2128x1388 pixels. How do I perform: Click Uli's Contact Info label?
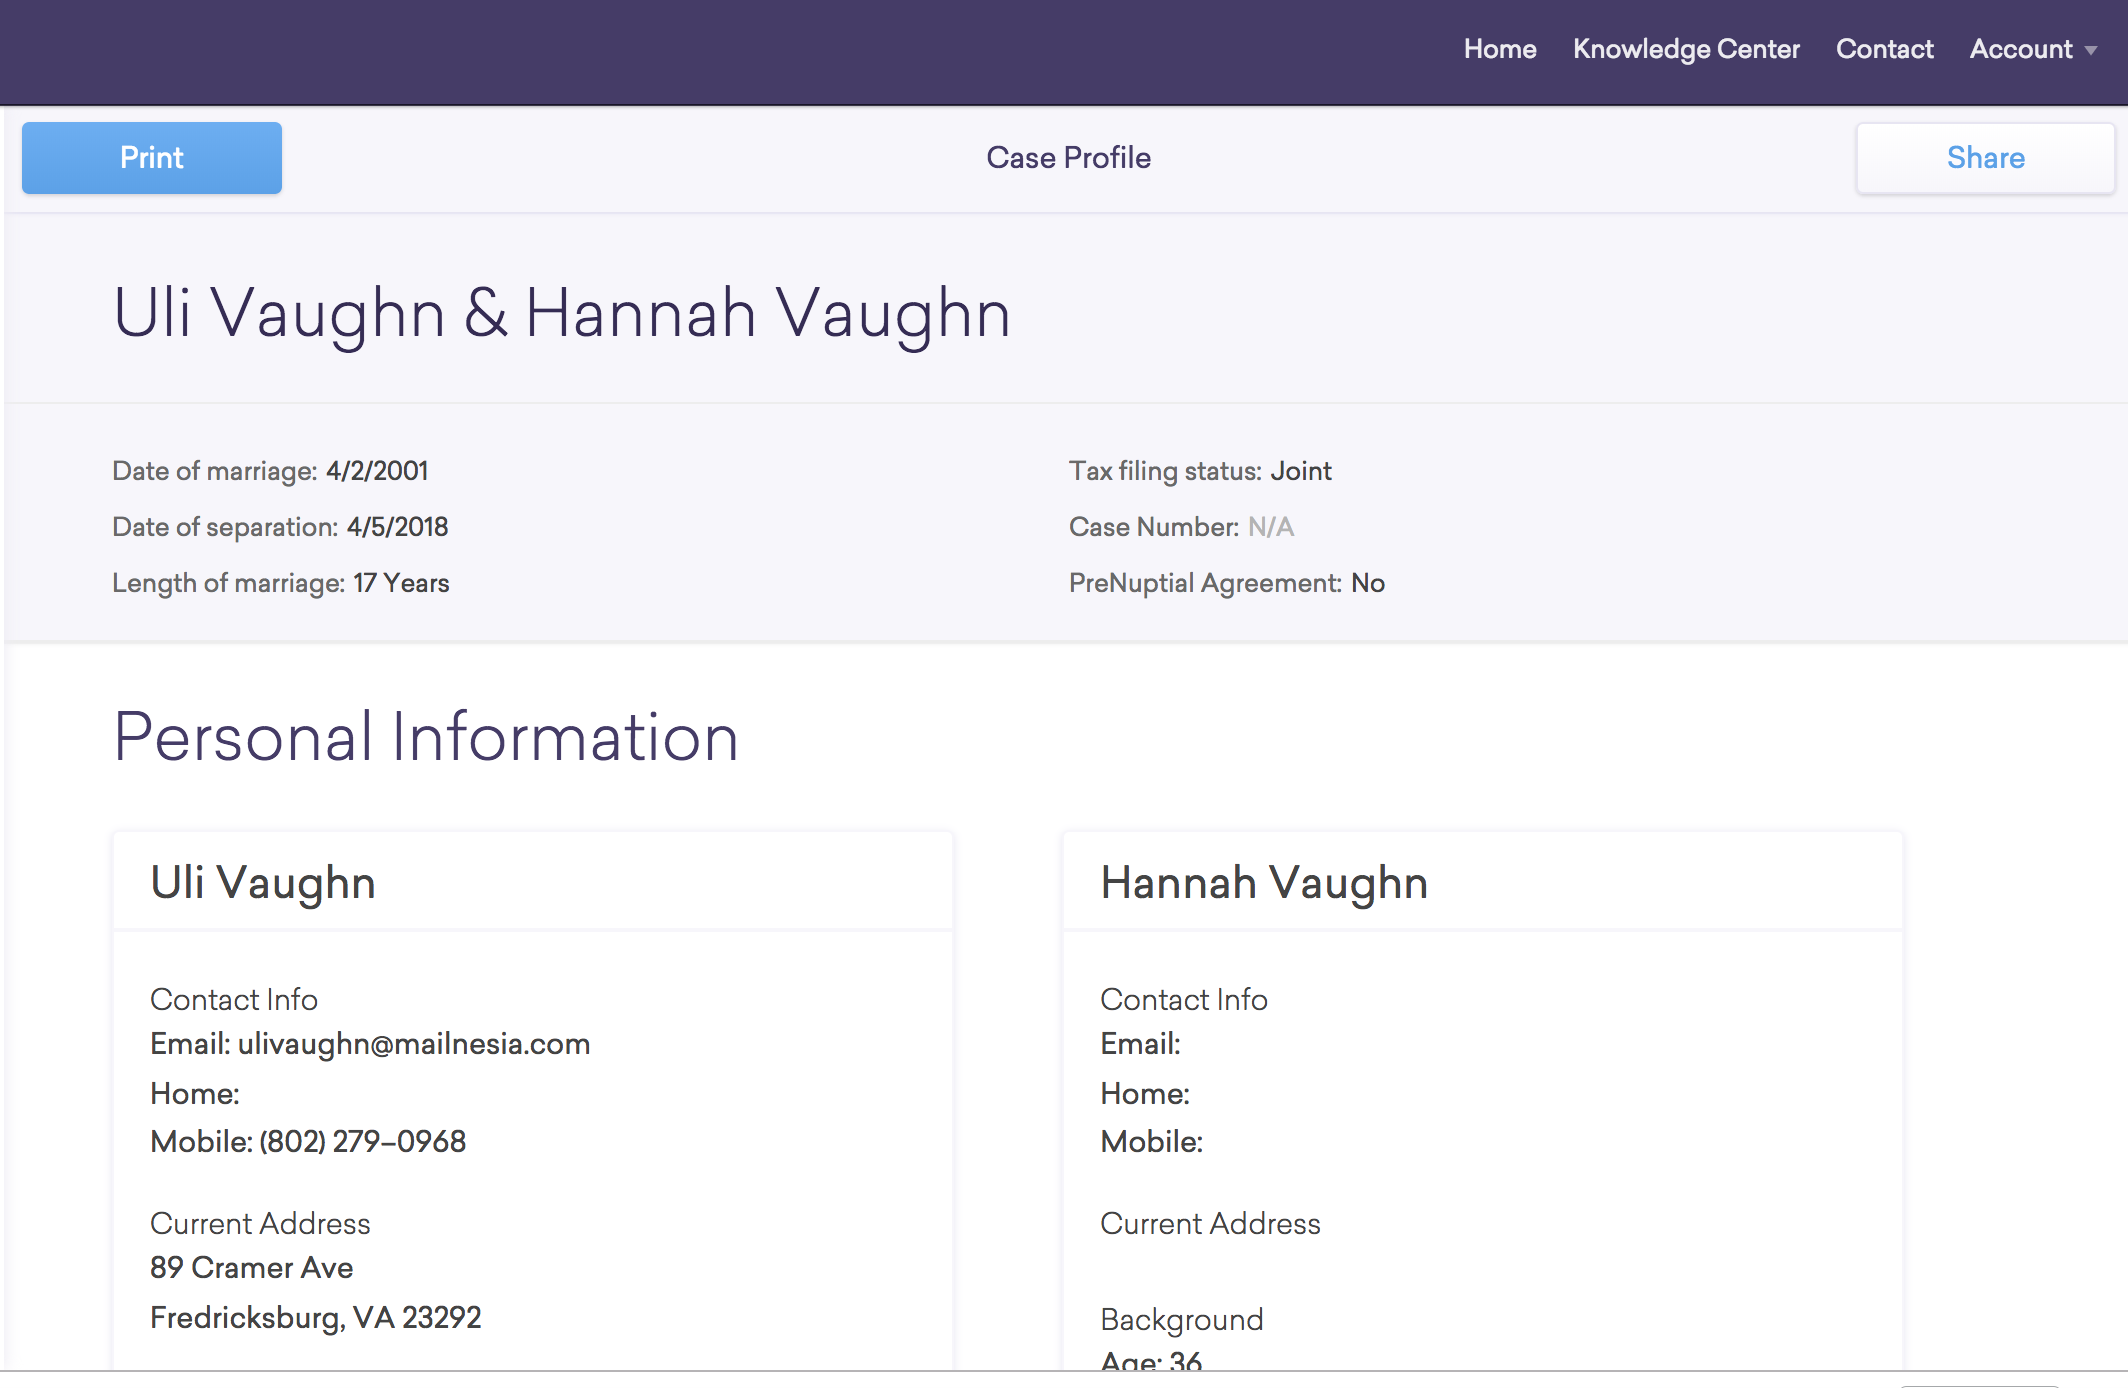click(x=234, y=1000)
